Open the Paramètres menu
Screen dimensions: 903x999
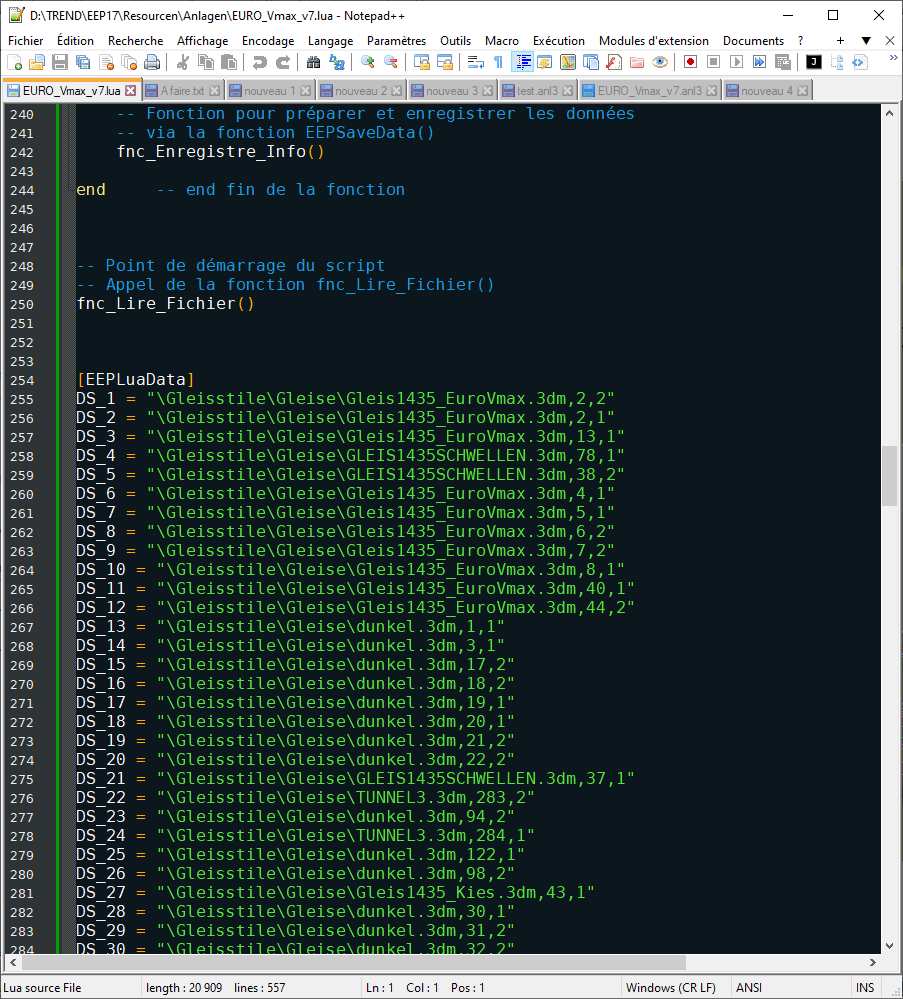[x=396, y=41]
